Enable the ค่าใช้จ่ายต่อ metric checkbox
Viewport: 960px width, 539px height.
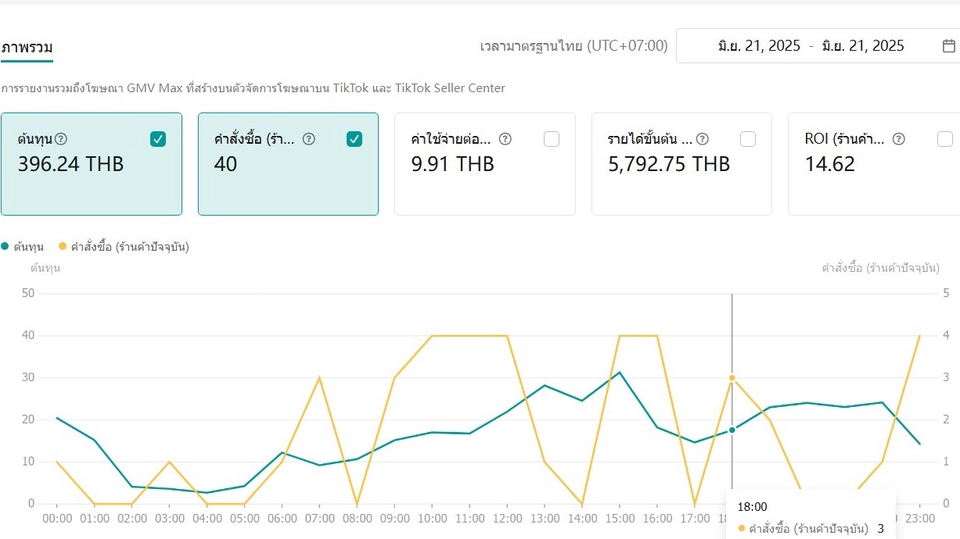(551, 139)
